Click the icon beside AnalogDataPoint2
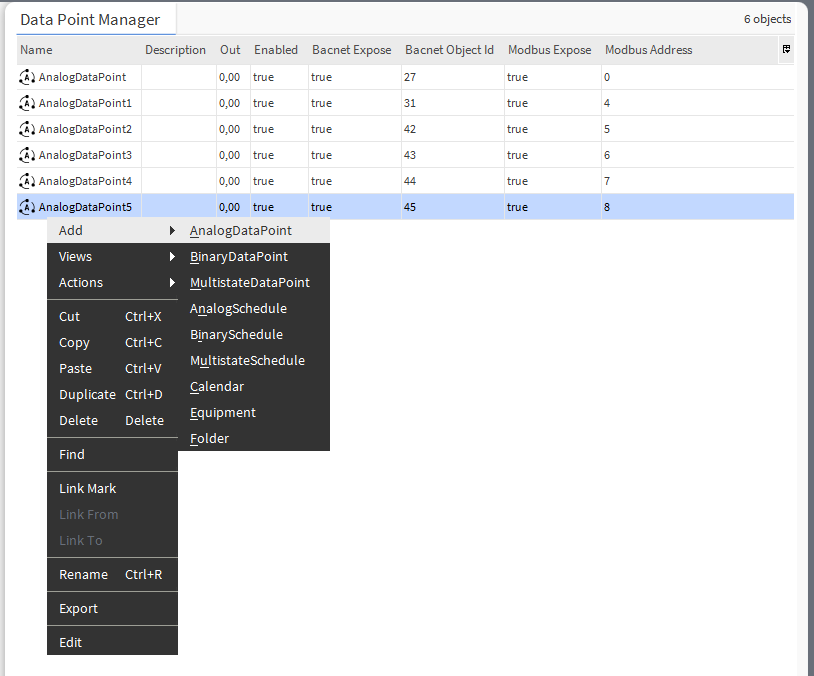The width and height of the screenshot is (814, 676). click(25, 128)
